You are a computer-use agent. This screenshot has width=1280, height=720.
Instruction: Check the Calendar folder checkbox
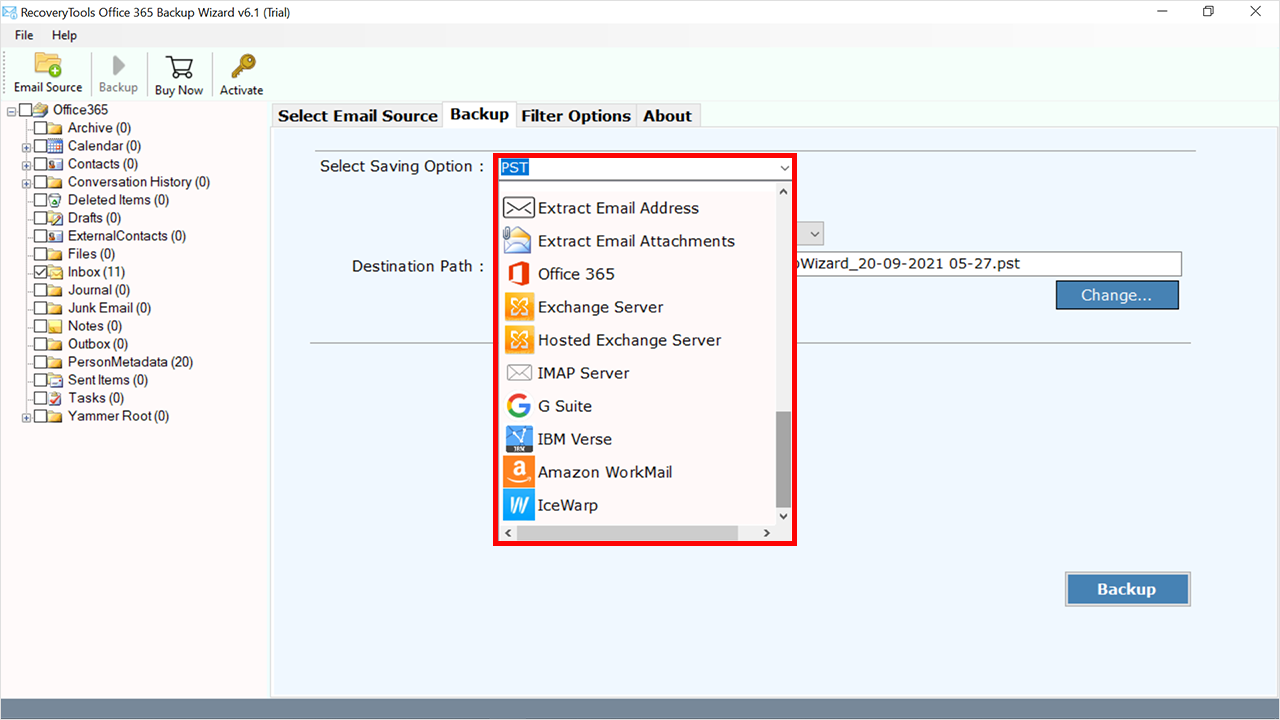pos(41,146)
